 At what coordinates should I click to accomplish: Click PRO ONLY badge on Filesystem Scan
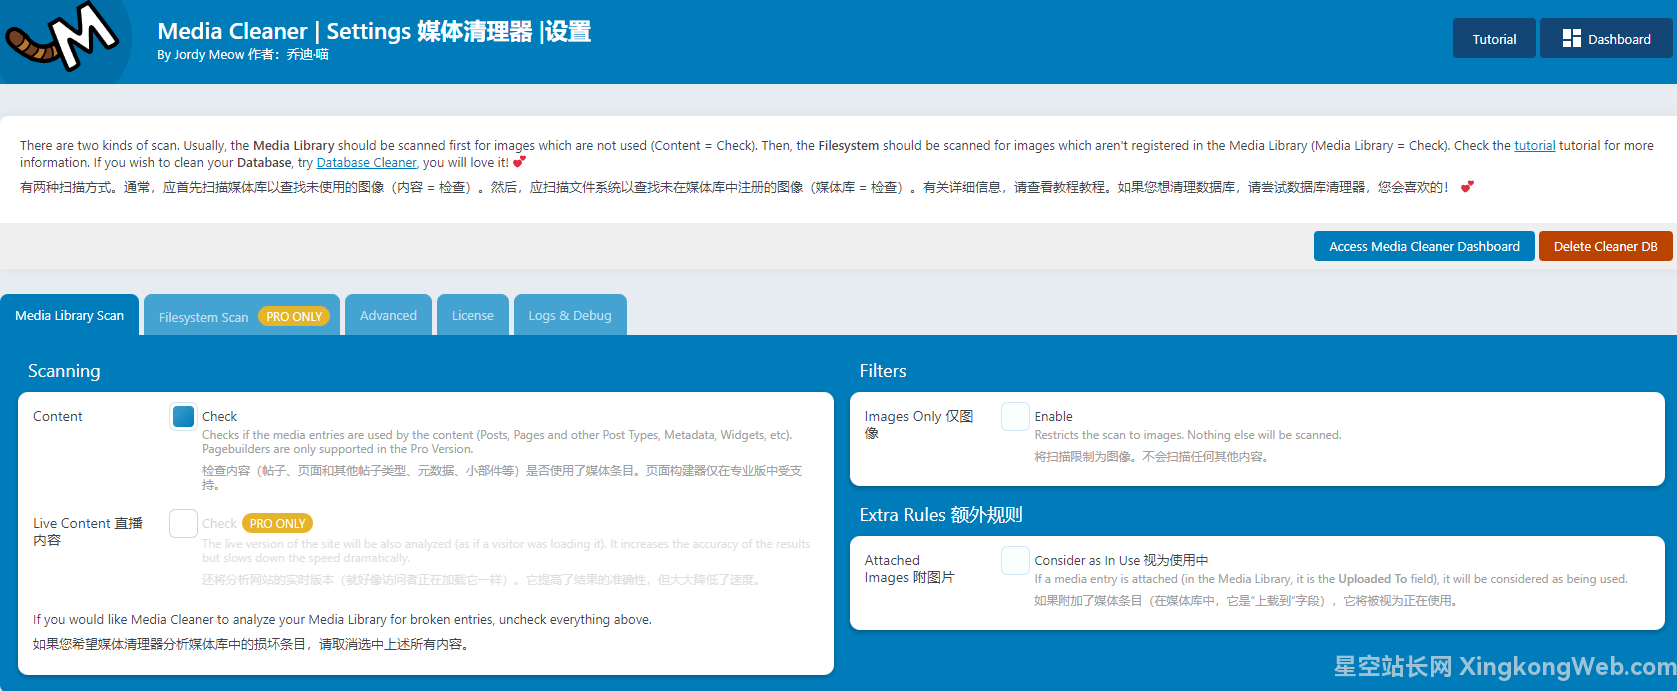[x=294, y=316]
